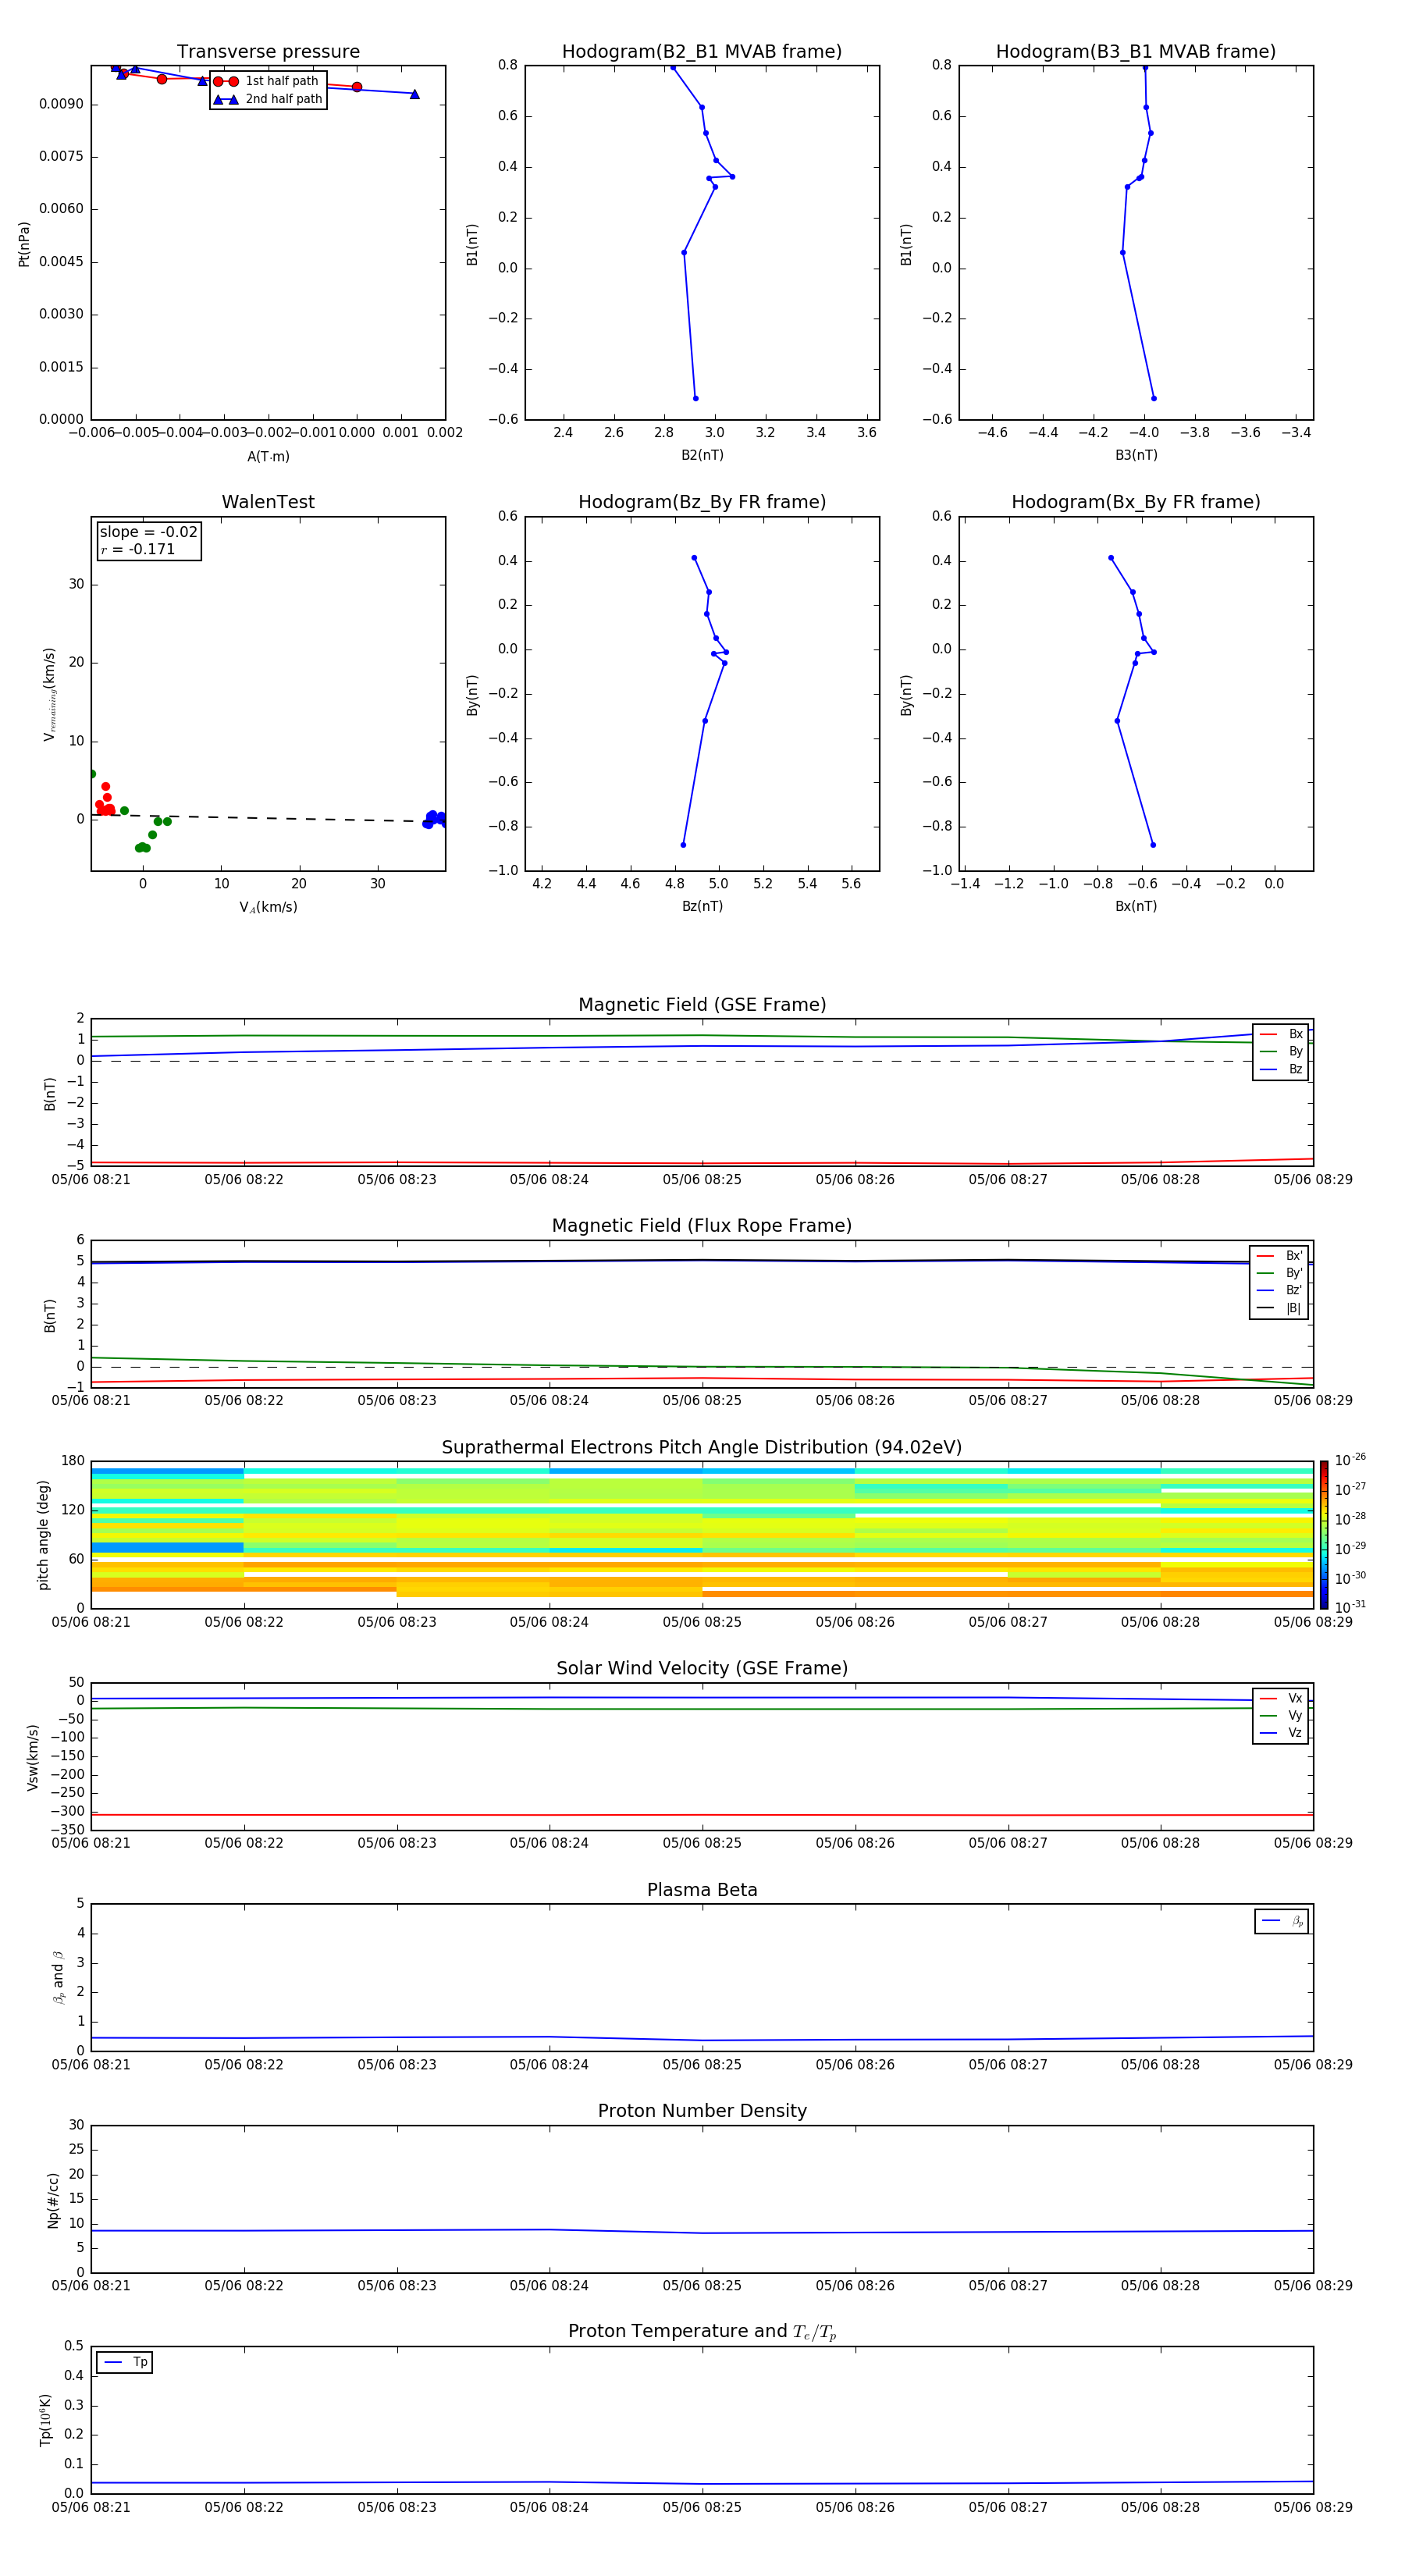Click the "A(T·m)" x-axis label
1405x2576 pixels.
[x=268, y=456]
